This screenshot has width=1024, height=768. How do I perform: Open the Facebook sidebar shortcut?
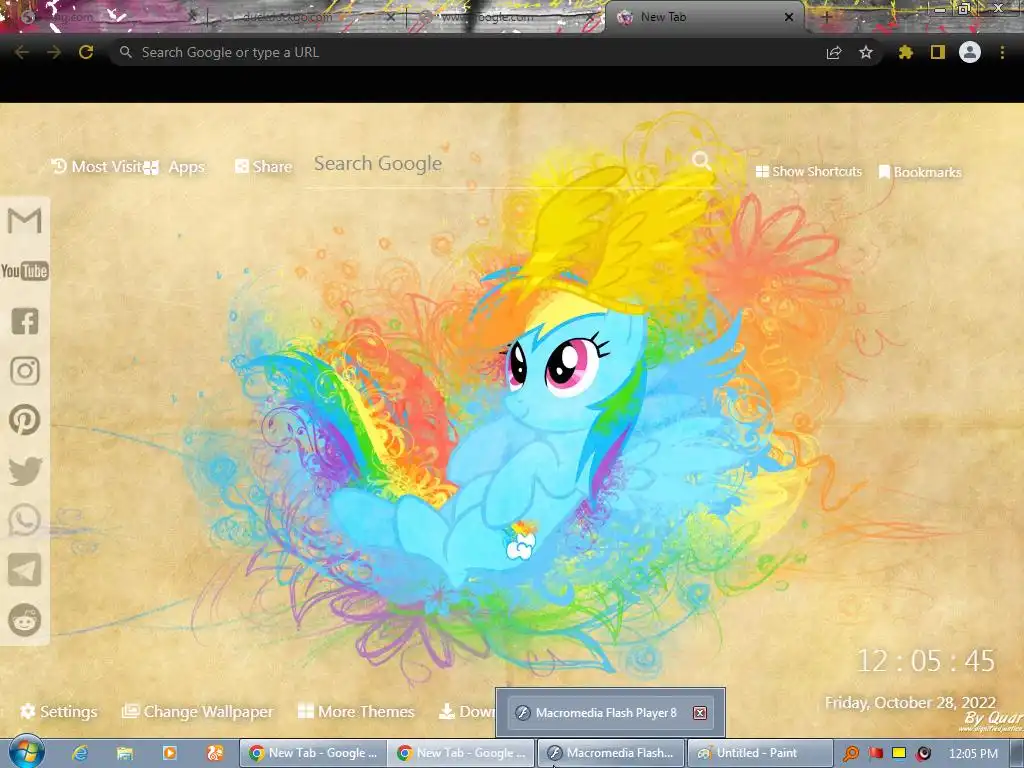pyautogui.click(x=25, y=321)
